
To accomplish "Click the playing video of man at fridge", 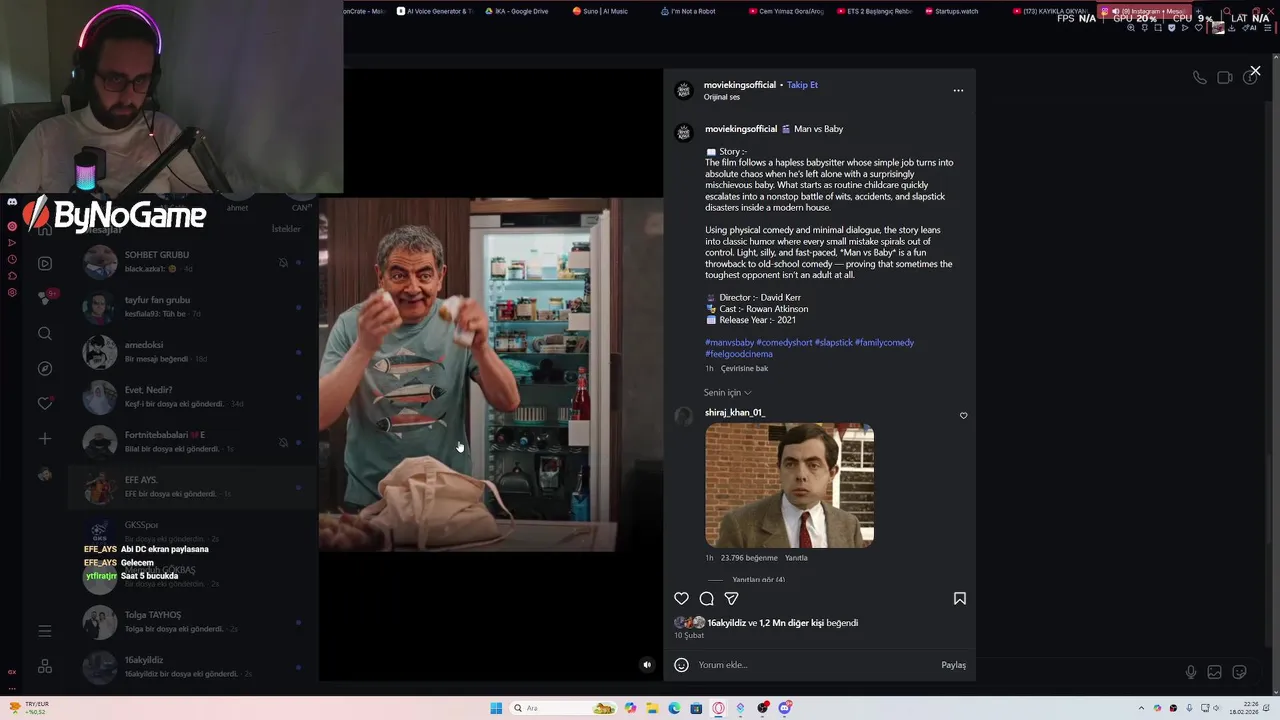I will [x=490, y=375].
